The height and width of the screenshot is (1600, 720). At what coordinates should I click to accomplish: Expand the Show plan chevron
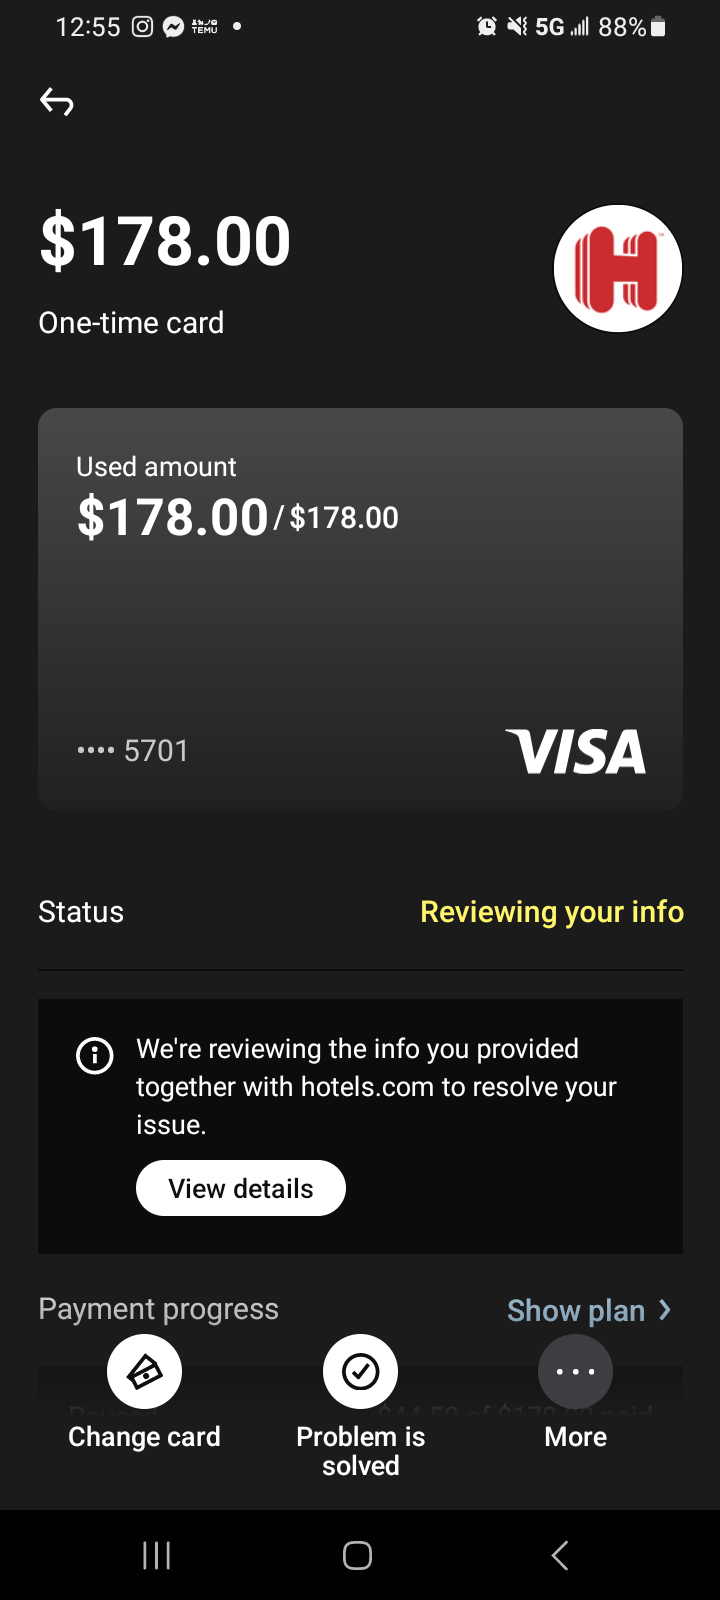(x=665, y=1310)
